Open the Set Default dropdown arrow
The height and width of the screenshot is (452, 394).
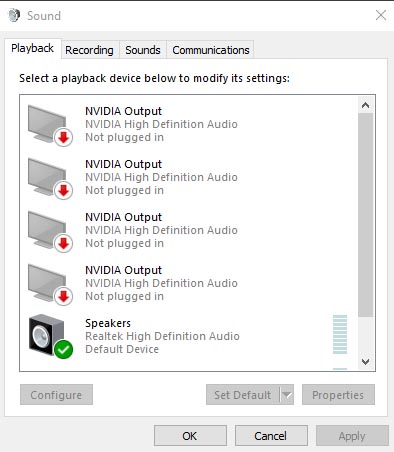coord(287,395)
